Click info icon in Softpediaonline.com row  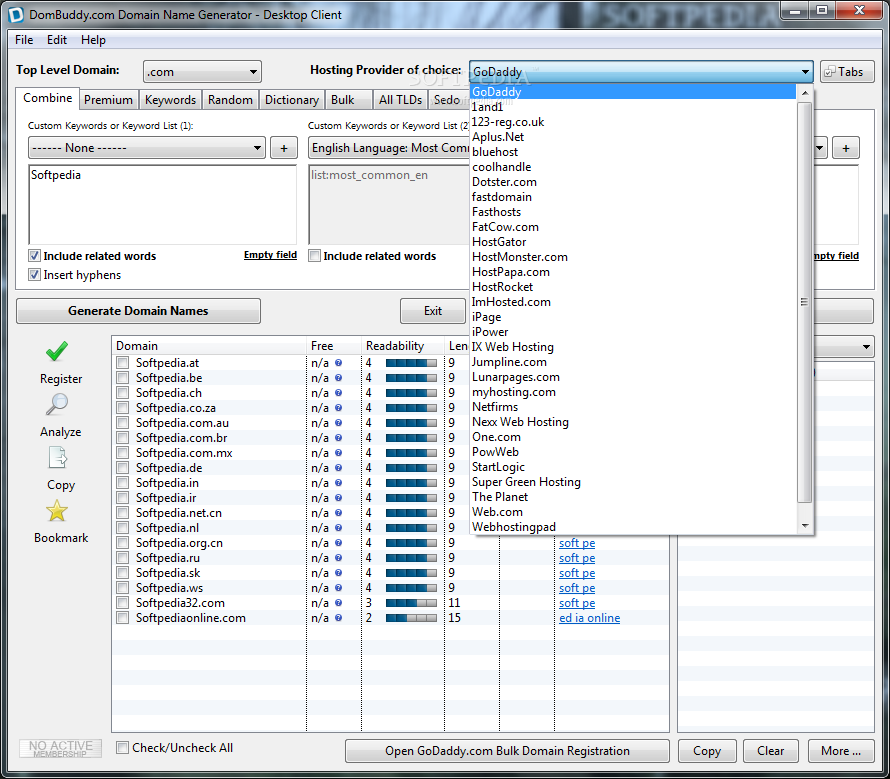[338, 618]
